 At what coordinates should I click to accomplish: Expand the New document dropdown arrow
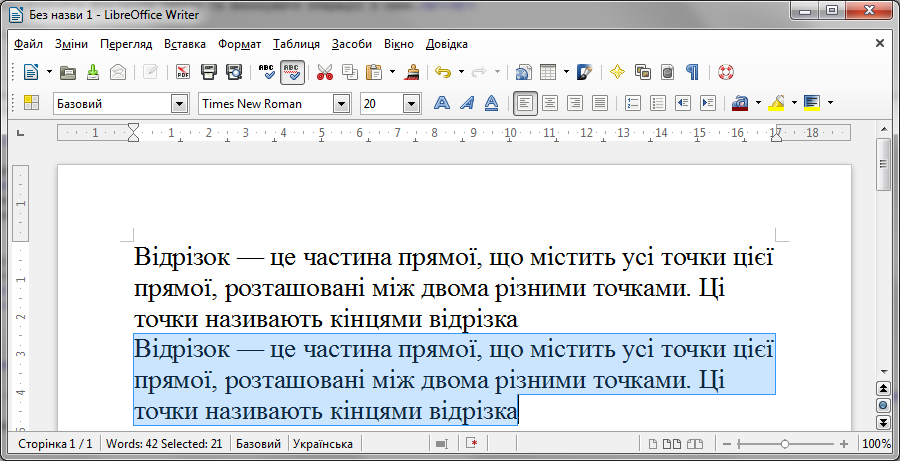(x=49, y=72)
